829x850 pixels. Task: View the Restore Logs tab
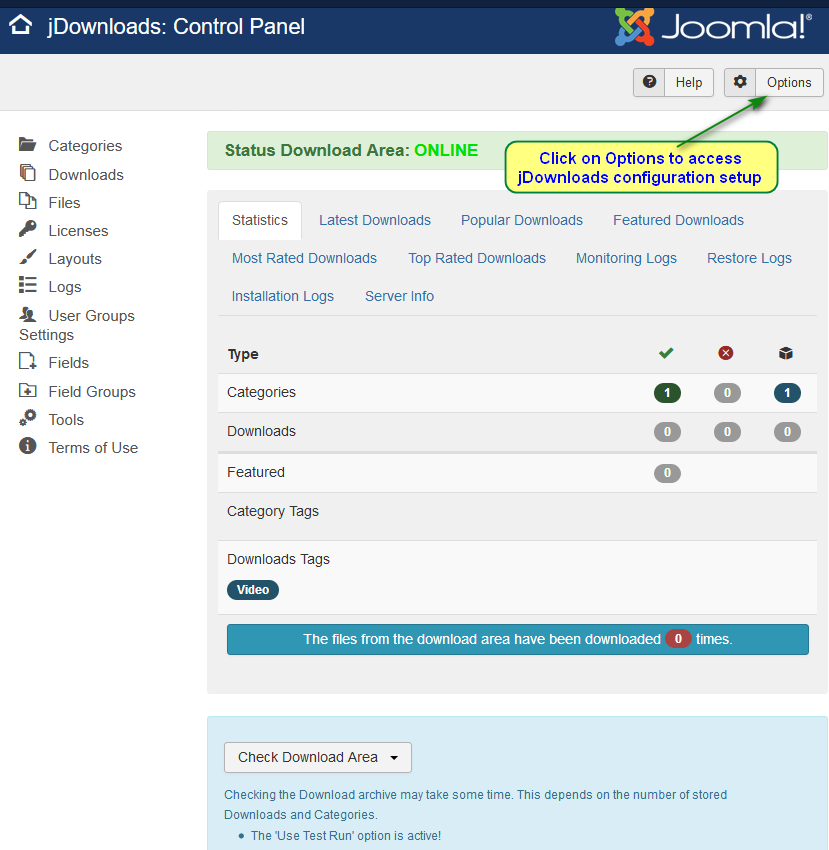click(x=749, y=258)
